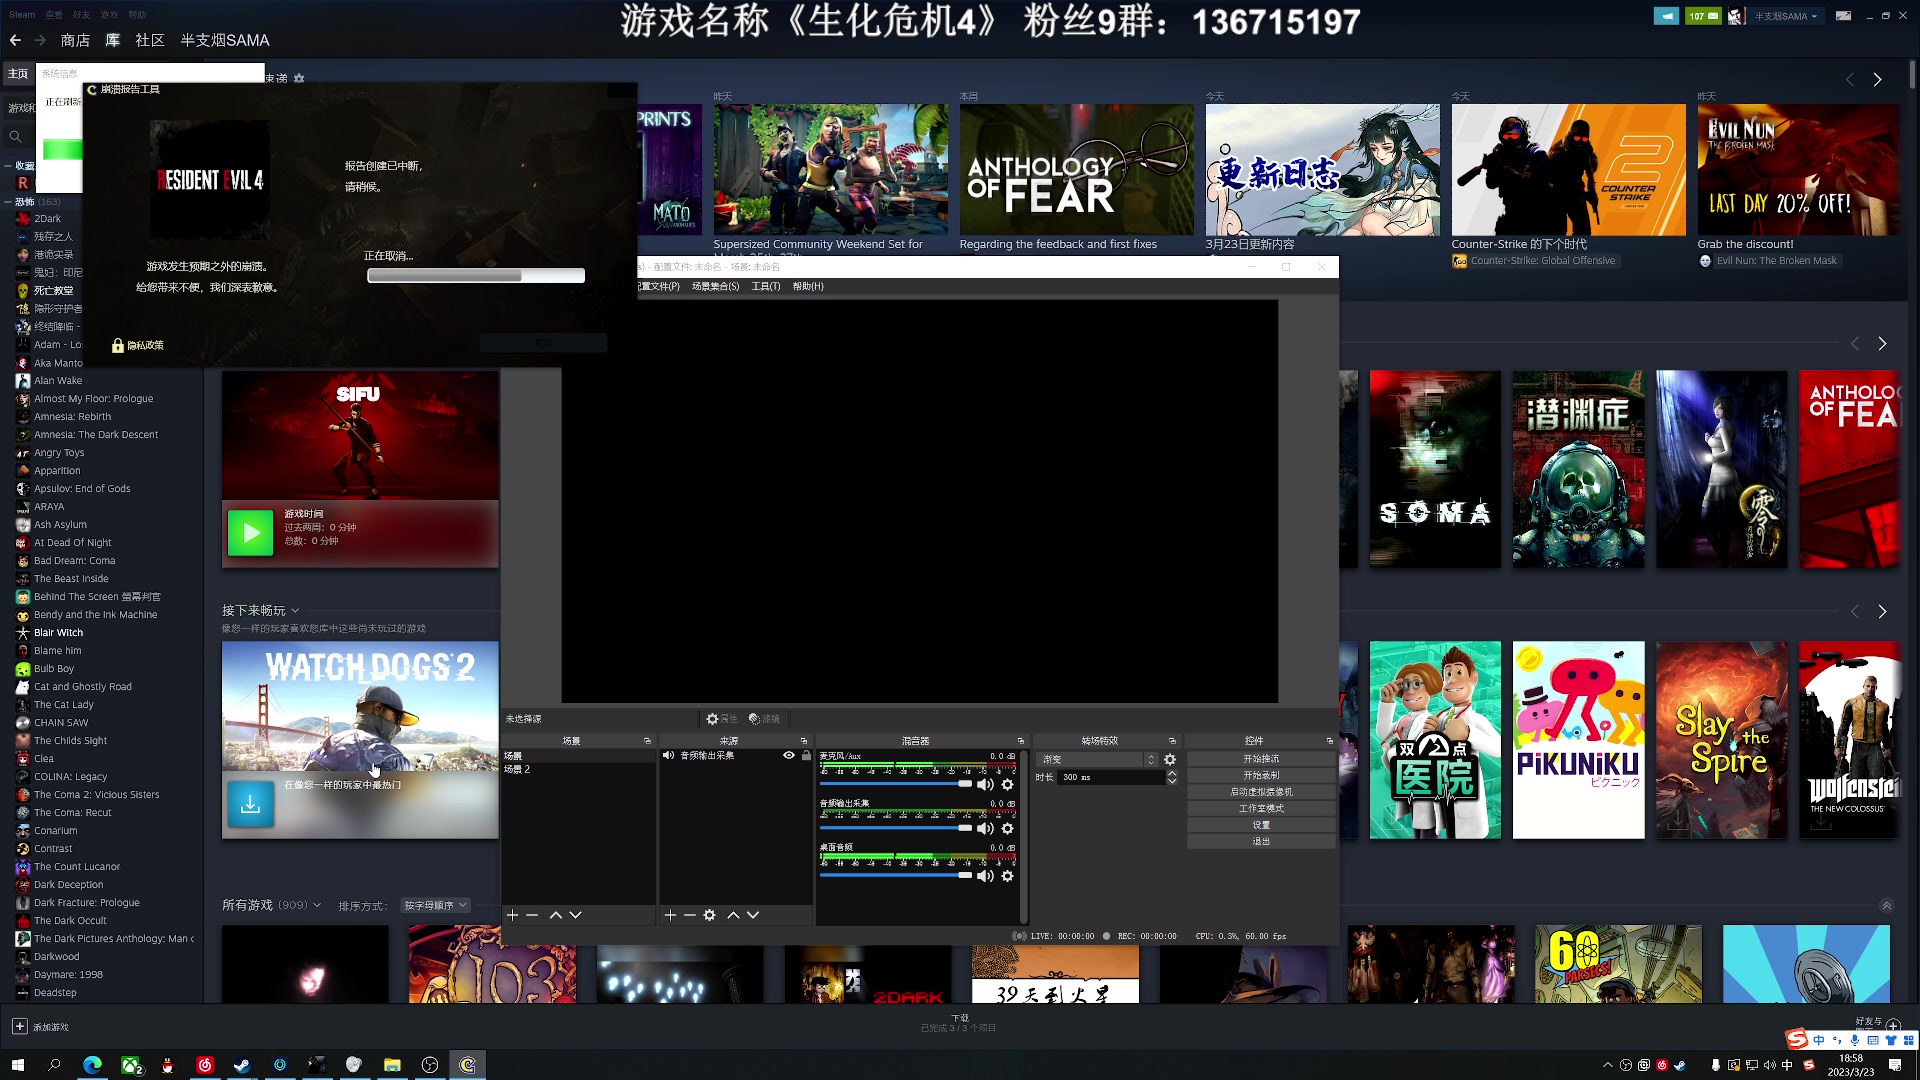Open the 麦克风/Aux channel settings gear
1920x1080 pixels.
(1007, 785)
